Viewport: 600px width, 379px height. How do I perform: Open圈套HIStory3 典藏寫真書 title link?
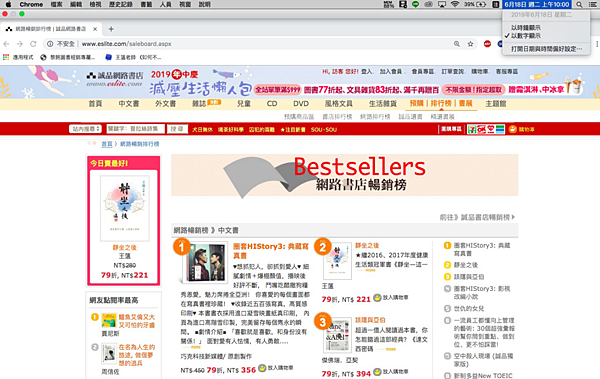click(x=271, y=251)
